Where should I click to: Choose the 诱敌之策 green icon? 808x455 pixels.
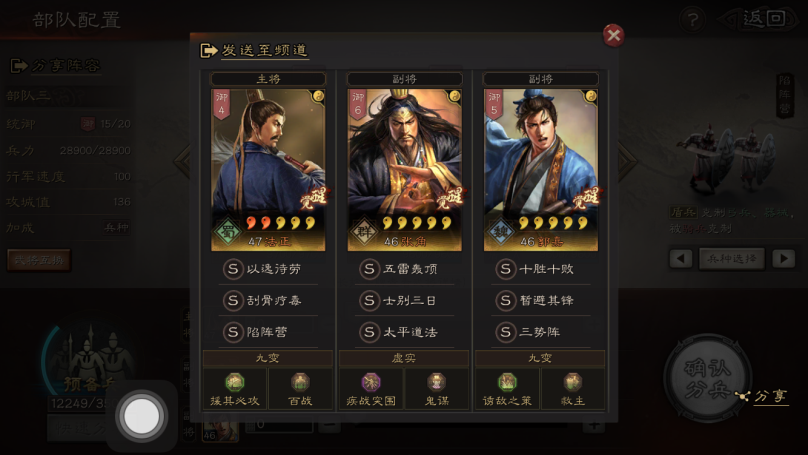point(507,382)
